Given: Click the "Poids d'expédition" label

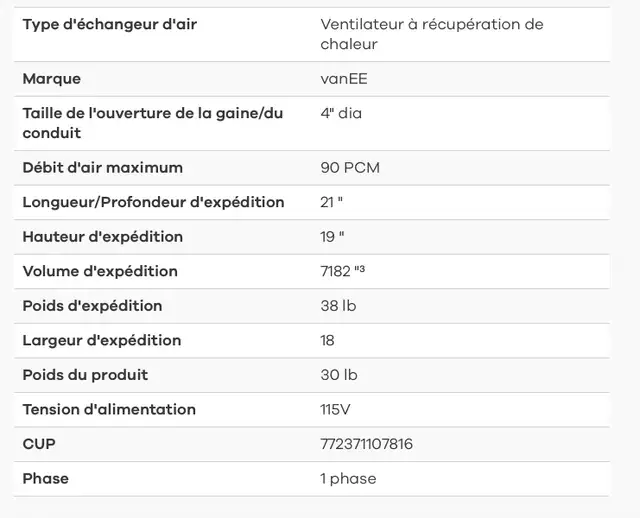Looking at the screenshot, I should coord(92,306).
